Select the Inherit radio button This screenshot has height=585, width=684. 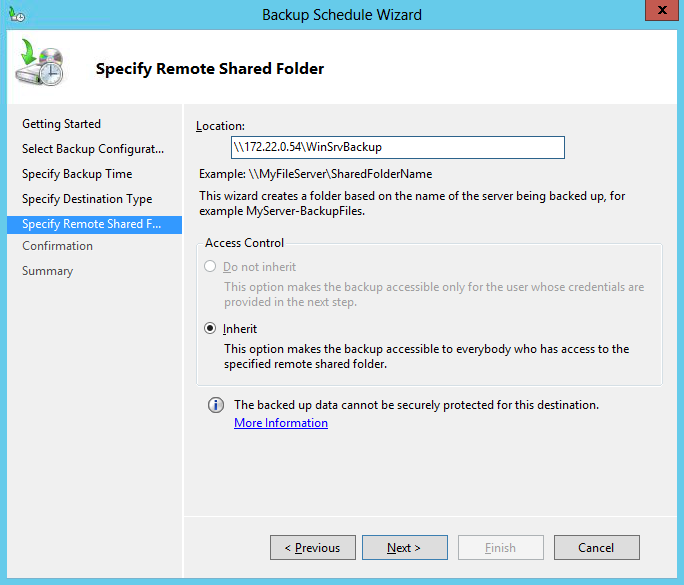pos(210,328)
